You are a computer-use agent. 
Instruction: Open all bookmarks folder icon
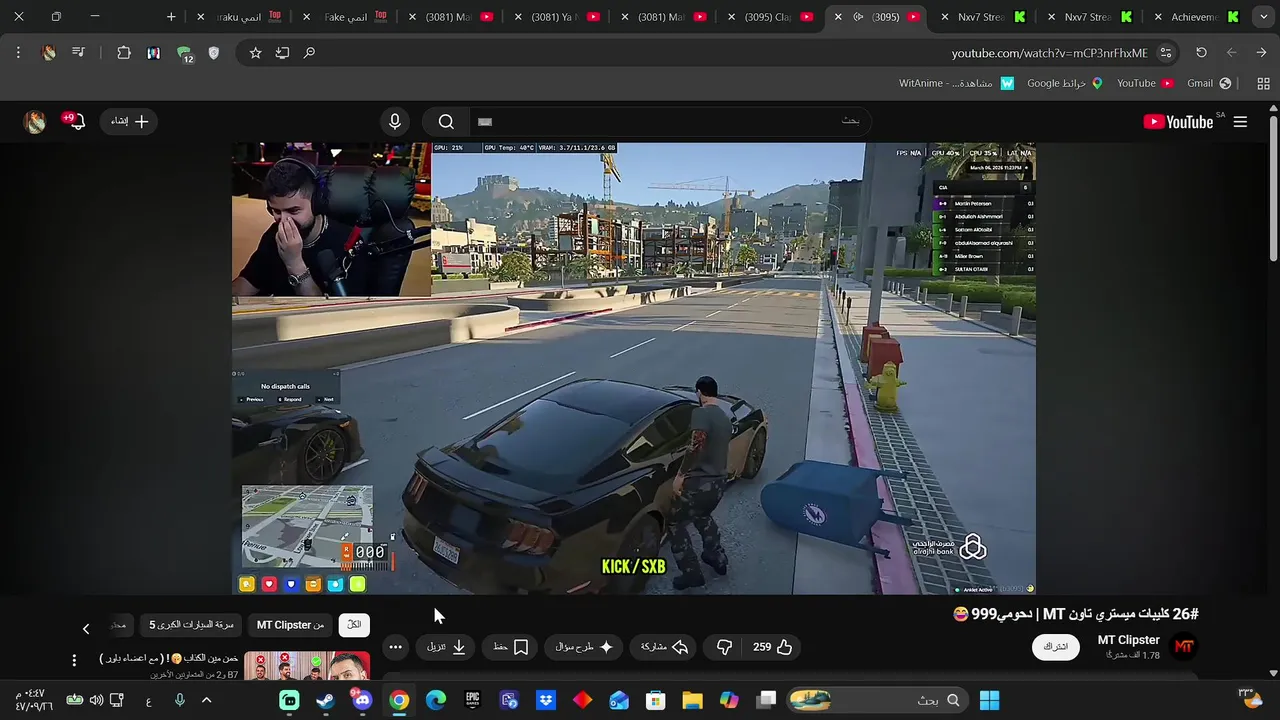click(1263, 83)
